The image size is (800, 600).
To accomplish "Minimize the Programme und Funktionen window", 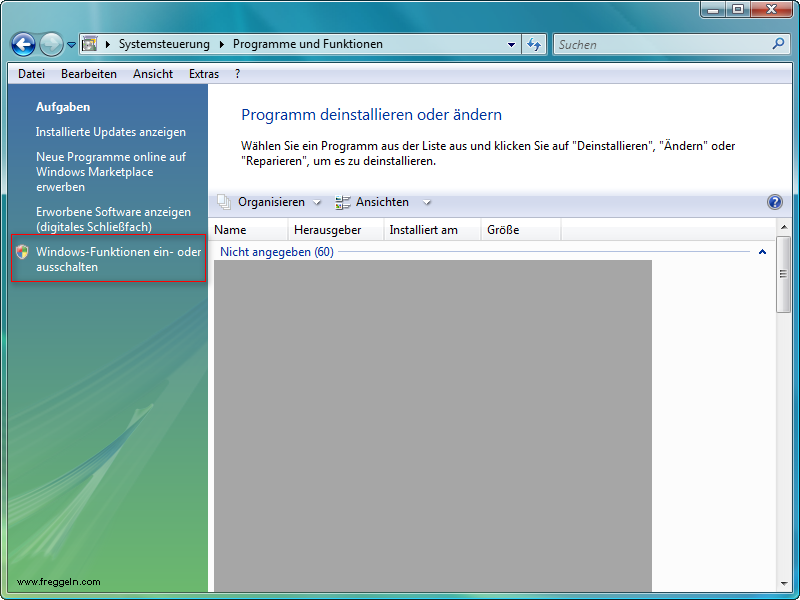I will click(714, 10).
